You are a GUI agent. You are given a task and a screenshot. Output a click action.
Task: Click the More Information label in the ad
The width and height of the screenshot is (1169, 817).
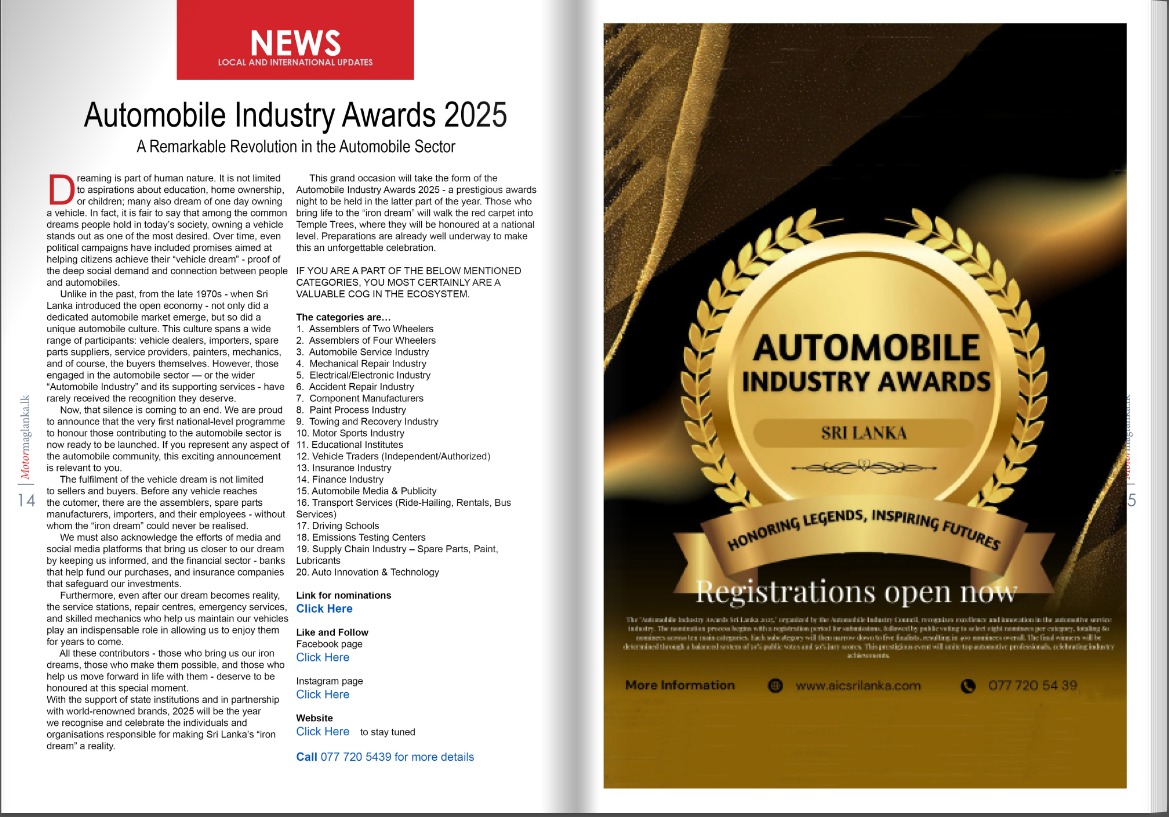point(680,686)
